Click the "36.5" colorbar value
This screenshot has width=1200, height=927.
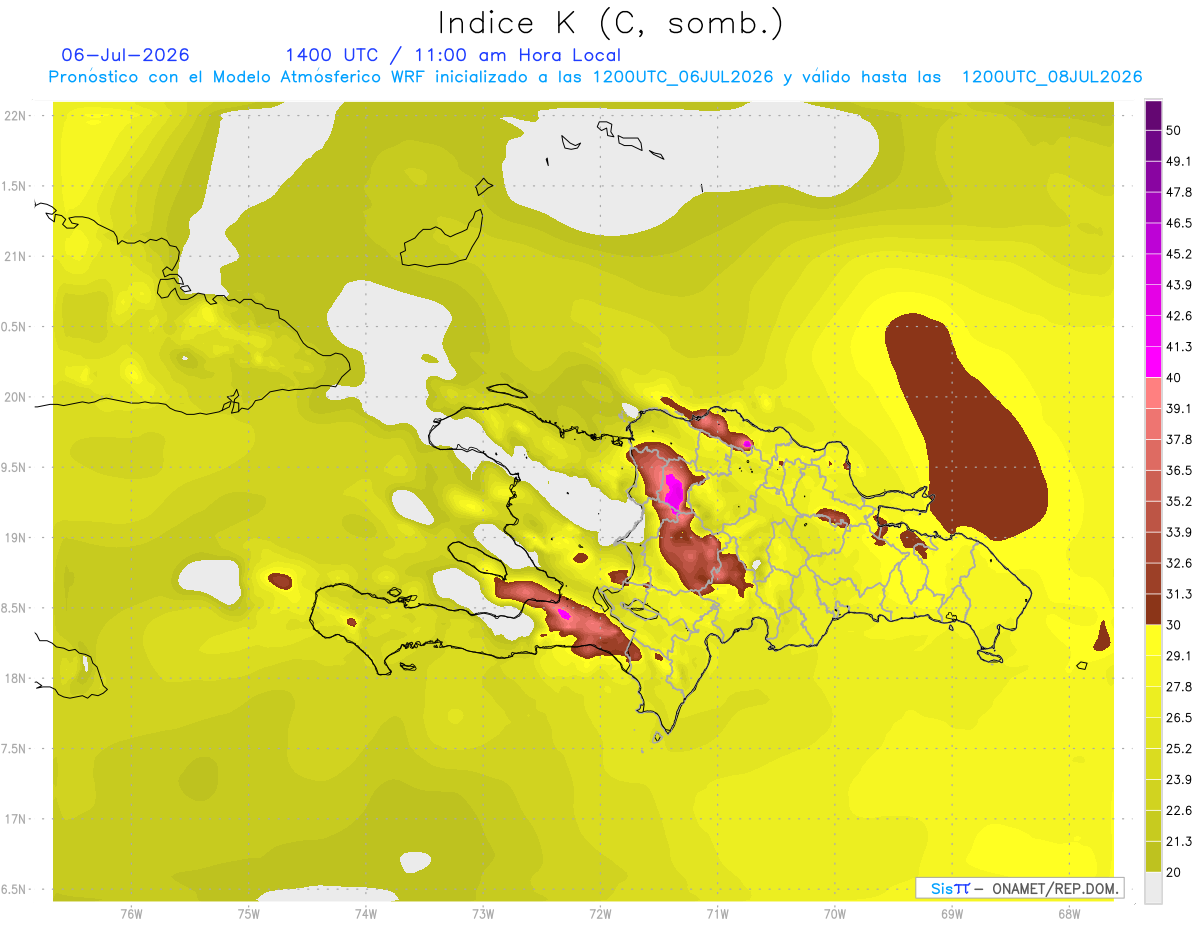pos(1179,470)
